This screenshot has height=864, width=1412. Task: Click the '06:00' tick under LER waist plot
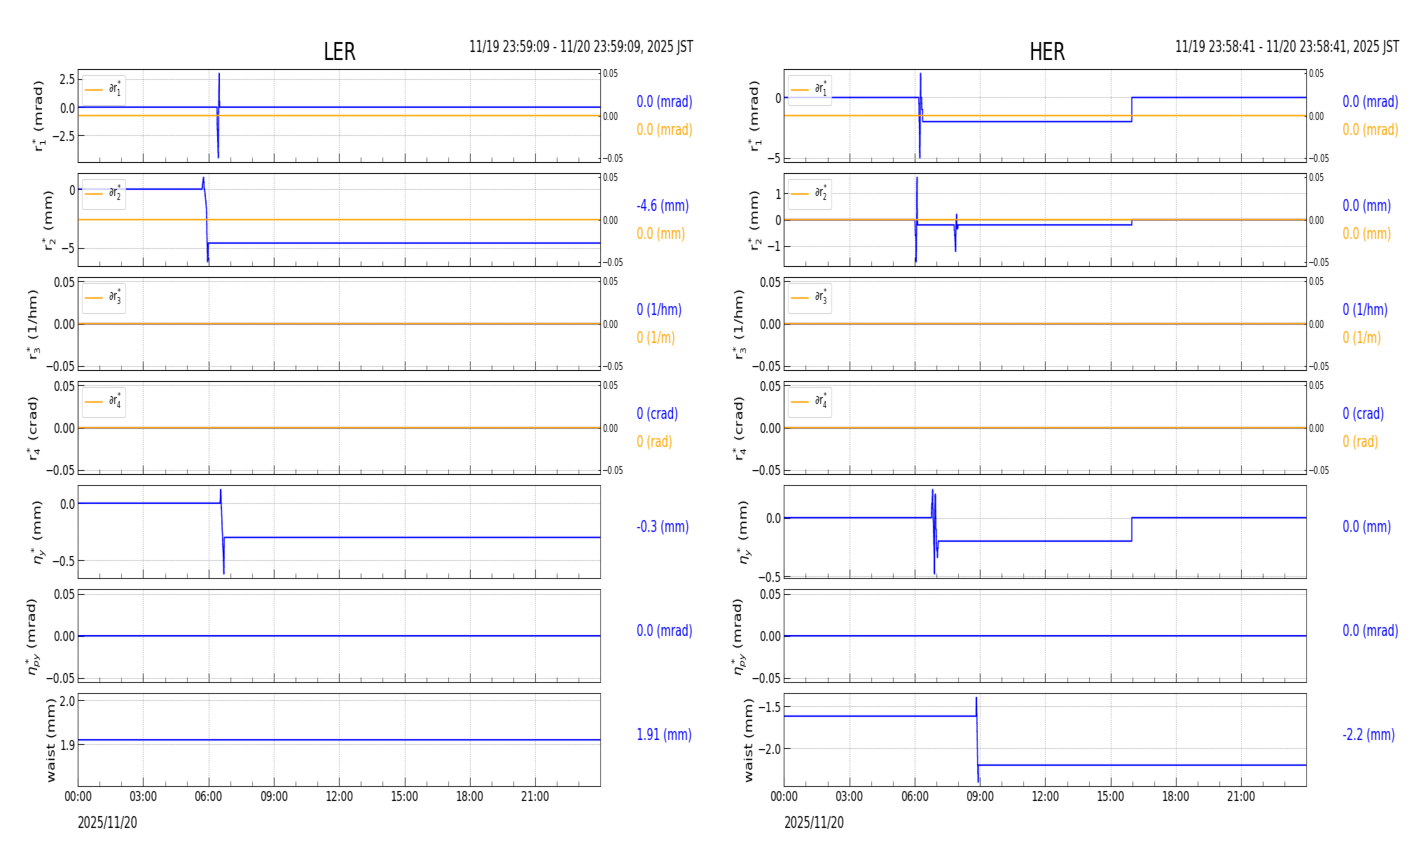pos(209,797)
